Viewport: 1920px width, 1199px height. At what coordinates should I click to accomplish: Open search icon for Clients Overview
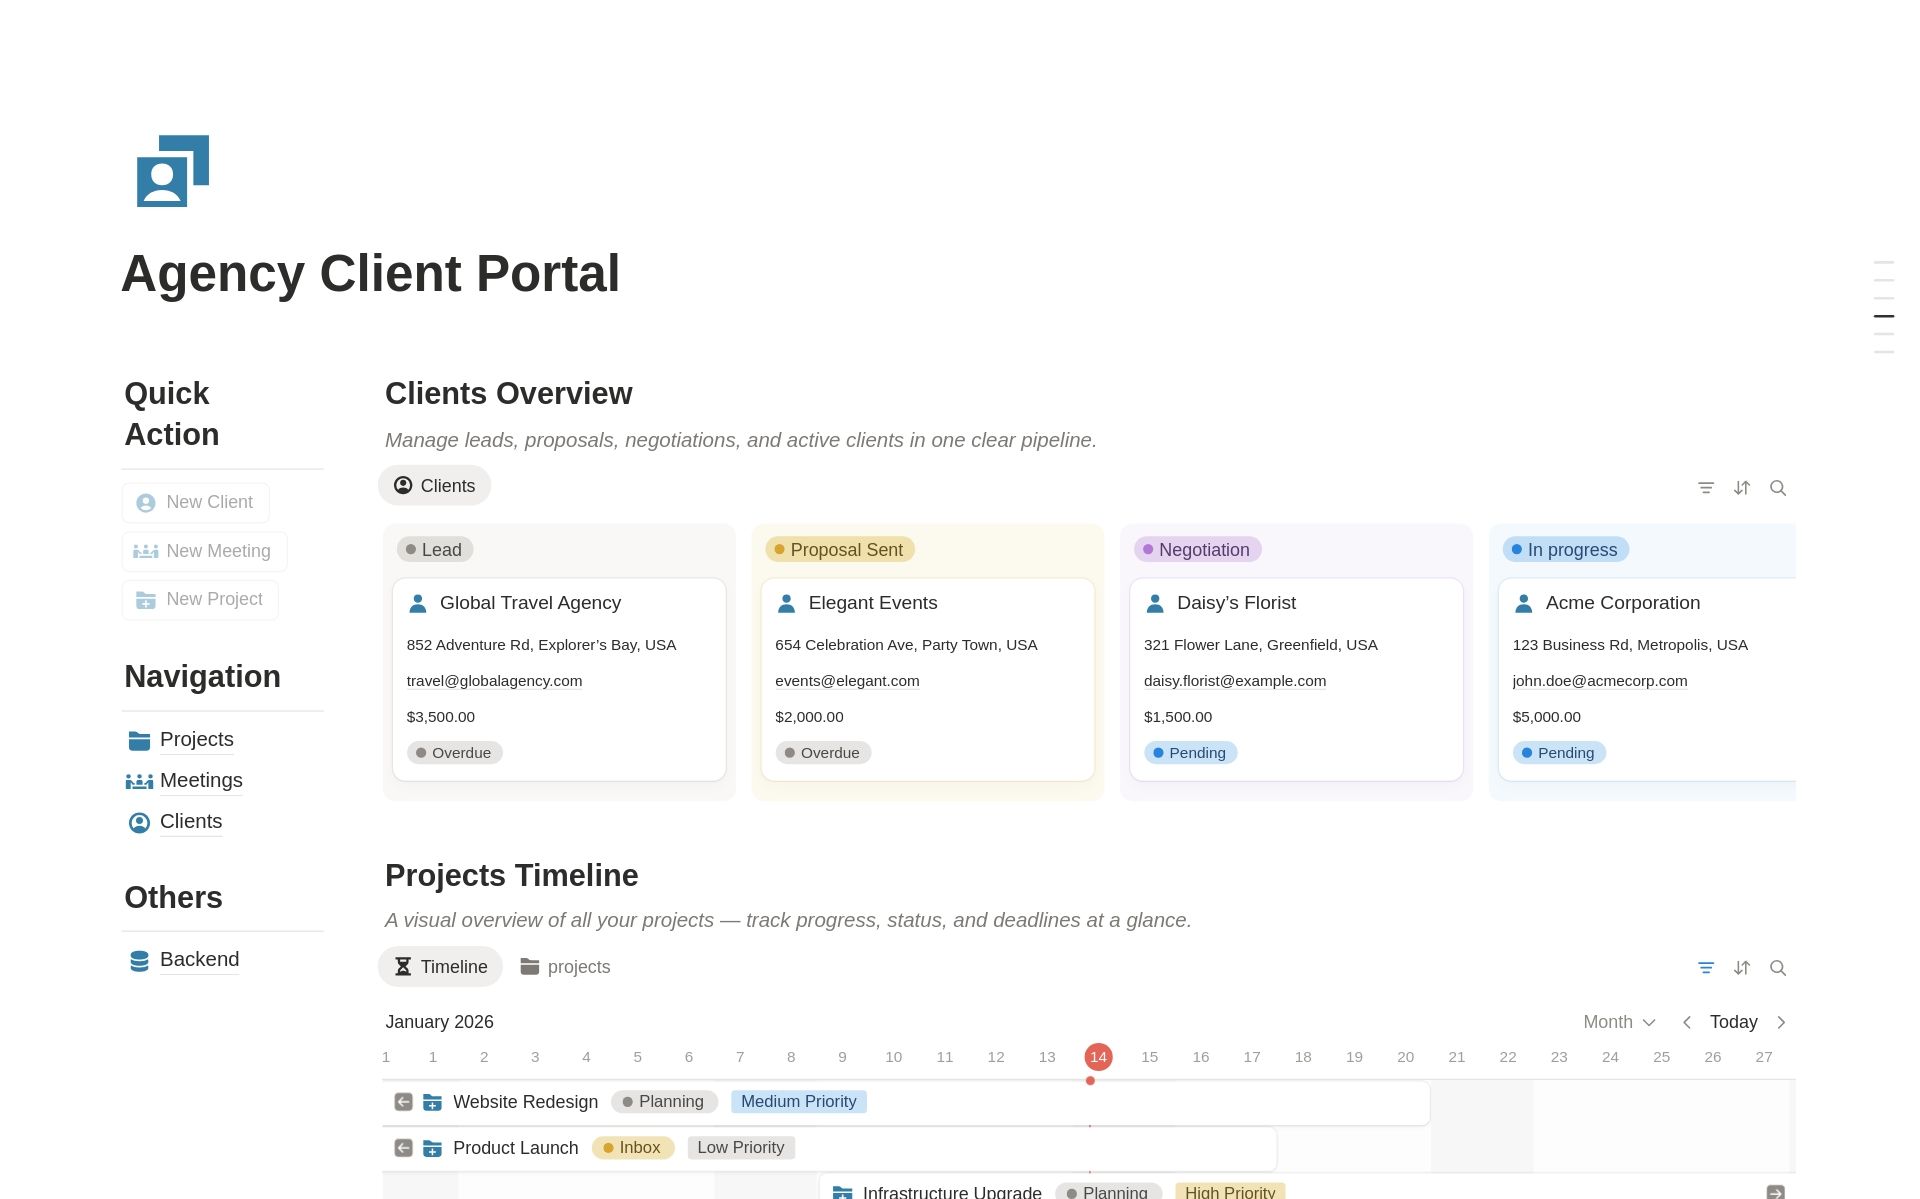(x=1778, y=488)
